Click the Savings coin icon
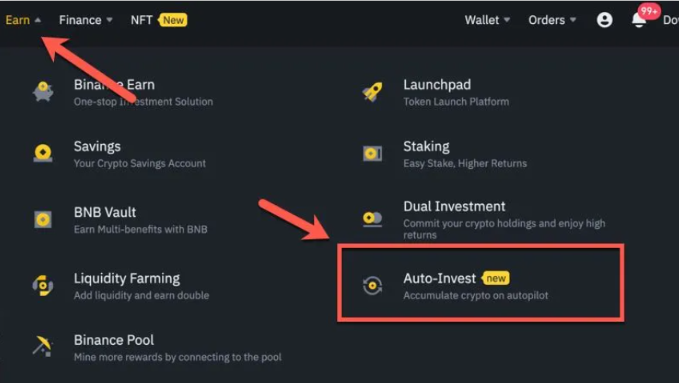Screen dimensions: 679x383 point(43,153)
